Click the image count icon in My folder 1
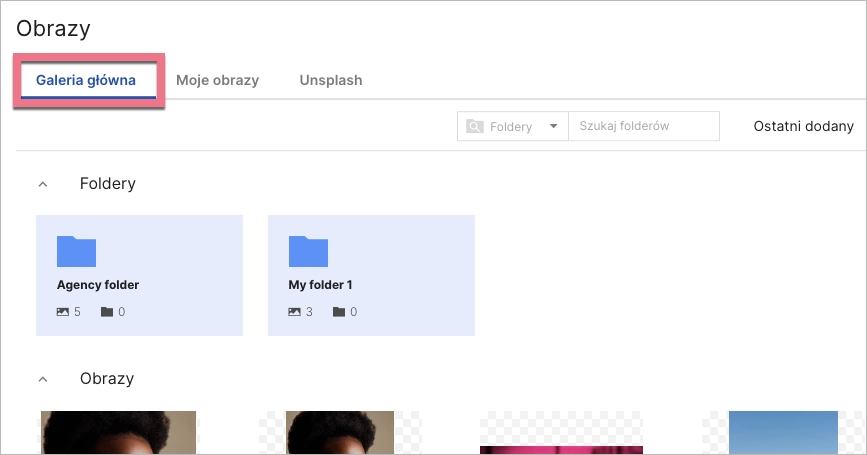 [295, 312]
